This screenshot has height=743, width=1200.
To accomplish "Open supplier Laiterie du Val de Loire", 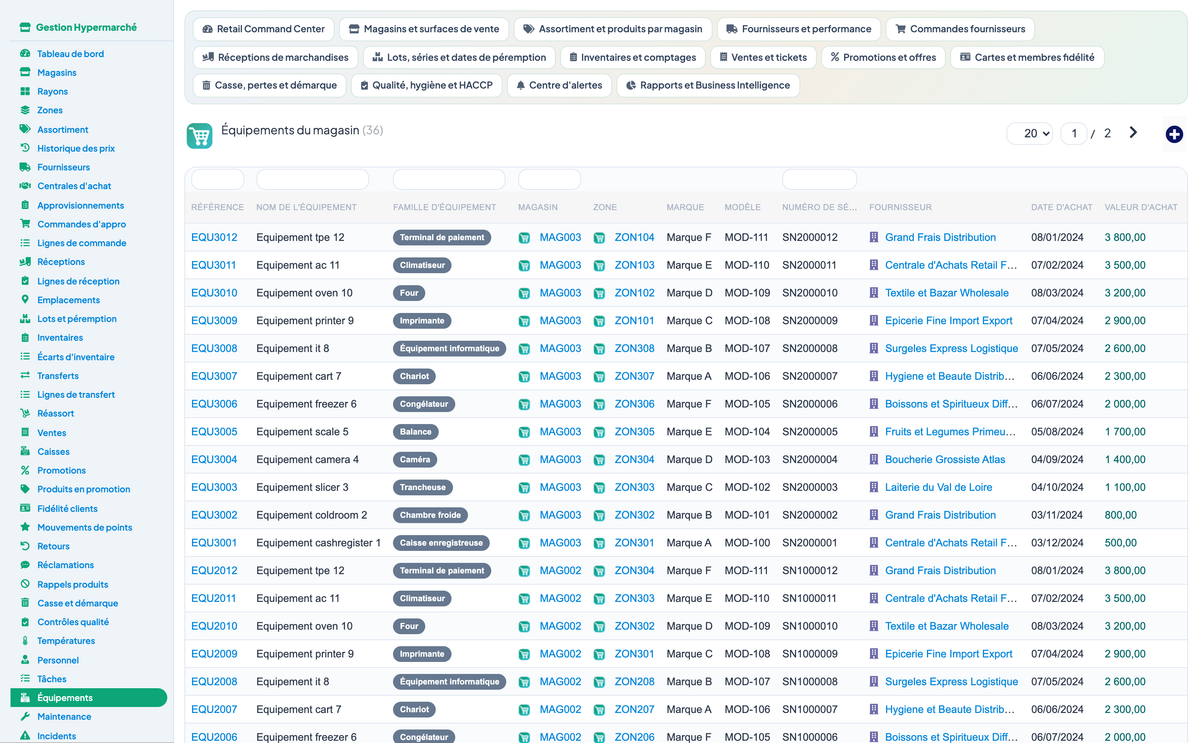I will pyautogui.click(x=939, y=488).
